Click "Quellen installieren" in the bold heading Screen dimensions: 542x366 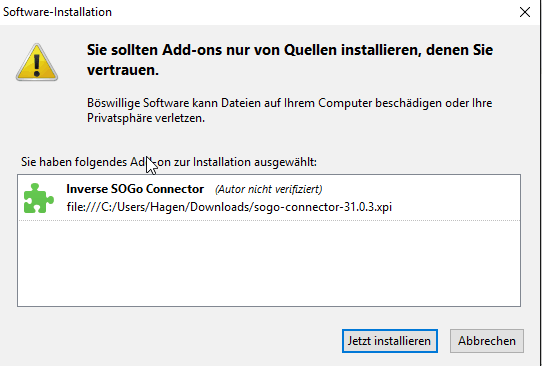[352, 50]
